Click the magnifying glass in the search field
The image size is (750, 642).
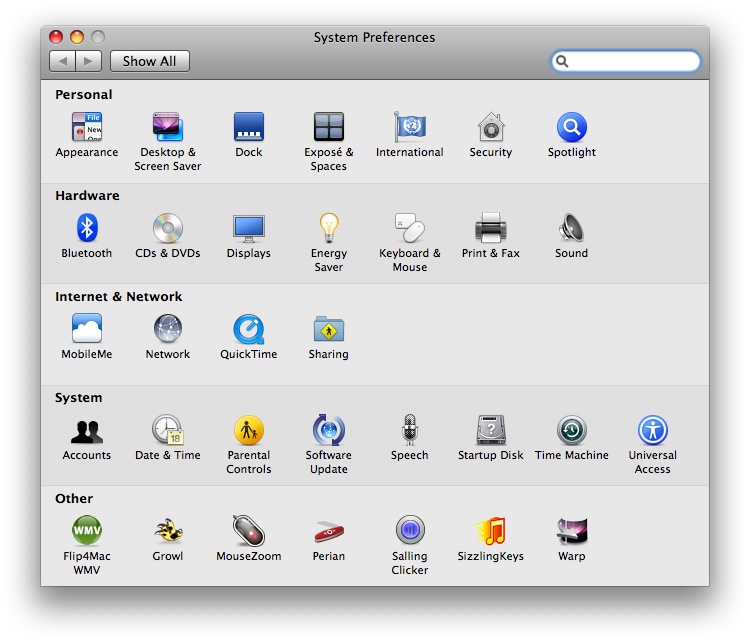tap(562, 61)
